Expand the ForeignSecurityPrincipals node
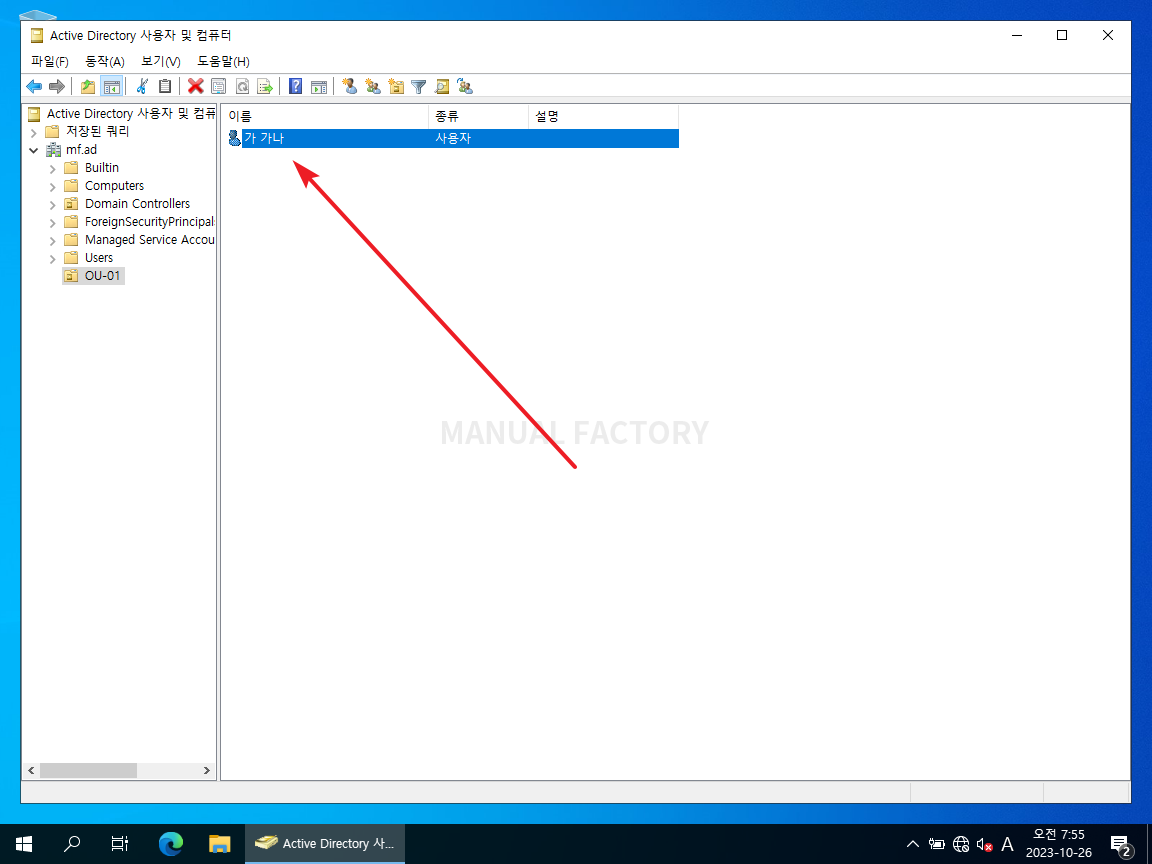1152x864 pixels. tap(52, 223)
